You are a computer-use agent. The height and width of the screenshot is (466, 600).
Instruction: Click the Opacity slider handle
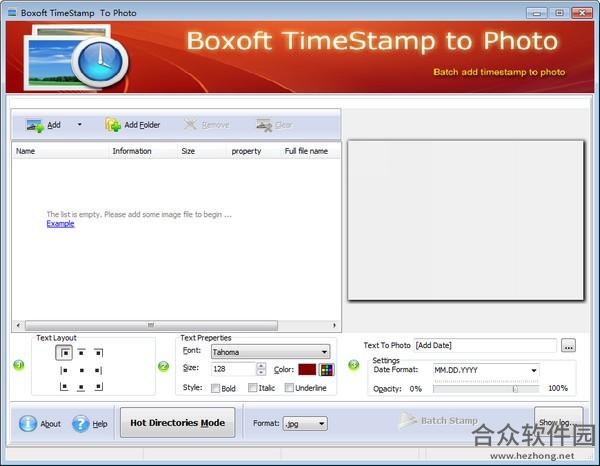515,389
